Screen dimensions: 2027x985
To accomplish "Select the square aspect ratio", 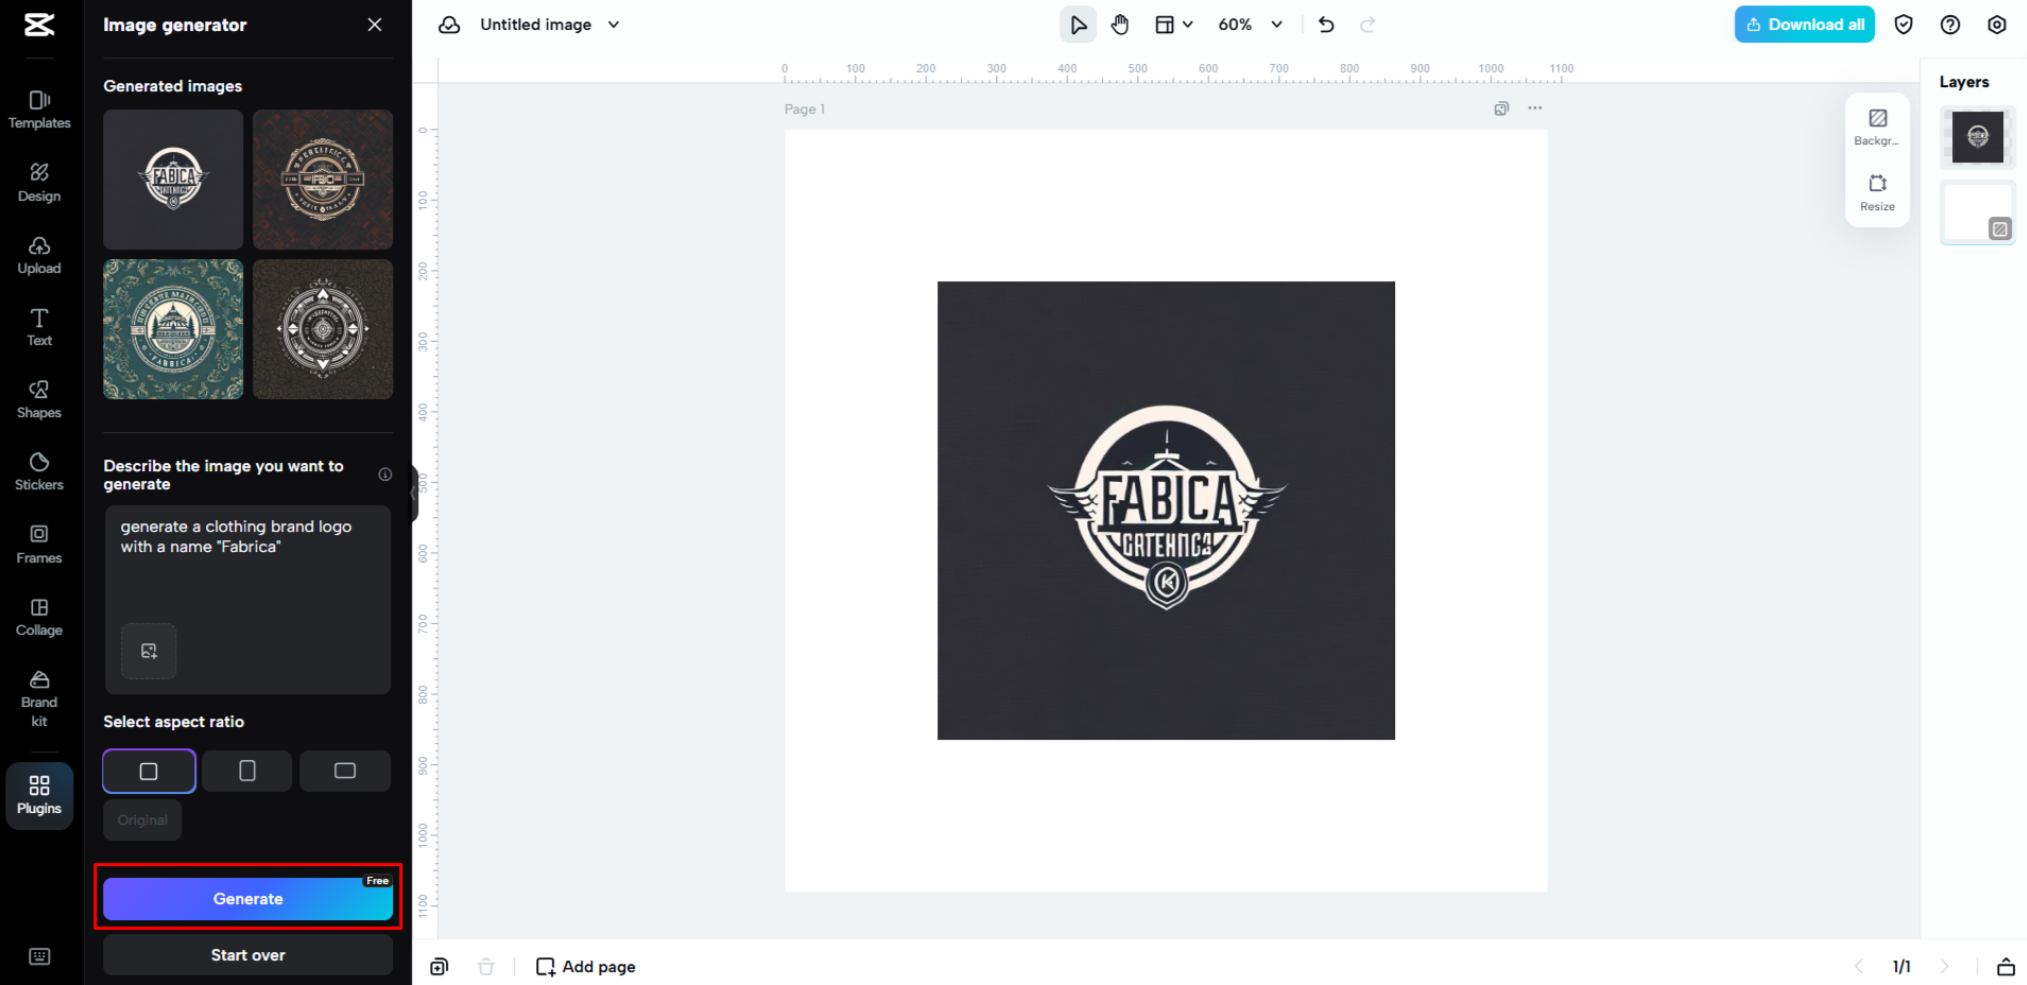I will [148, 771].
